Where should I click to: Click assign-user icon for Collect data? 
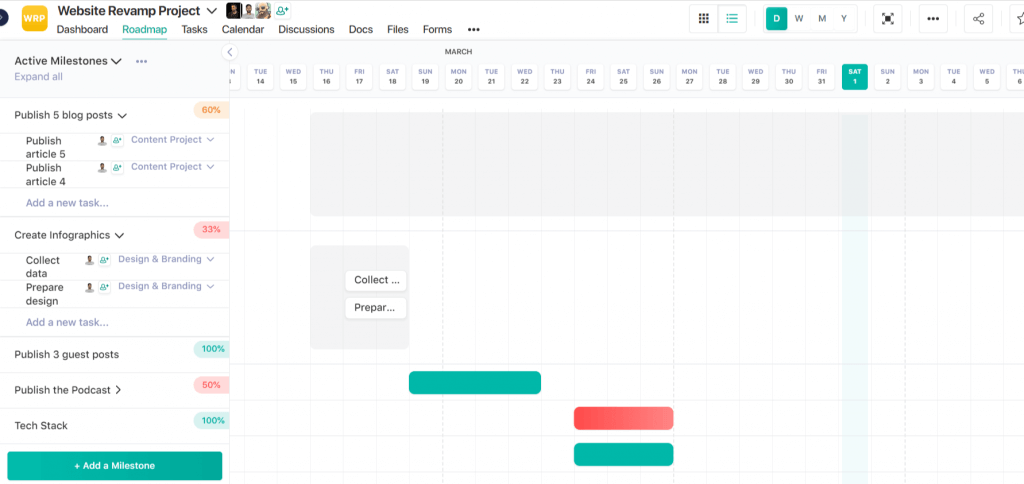coord(104,260)
